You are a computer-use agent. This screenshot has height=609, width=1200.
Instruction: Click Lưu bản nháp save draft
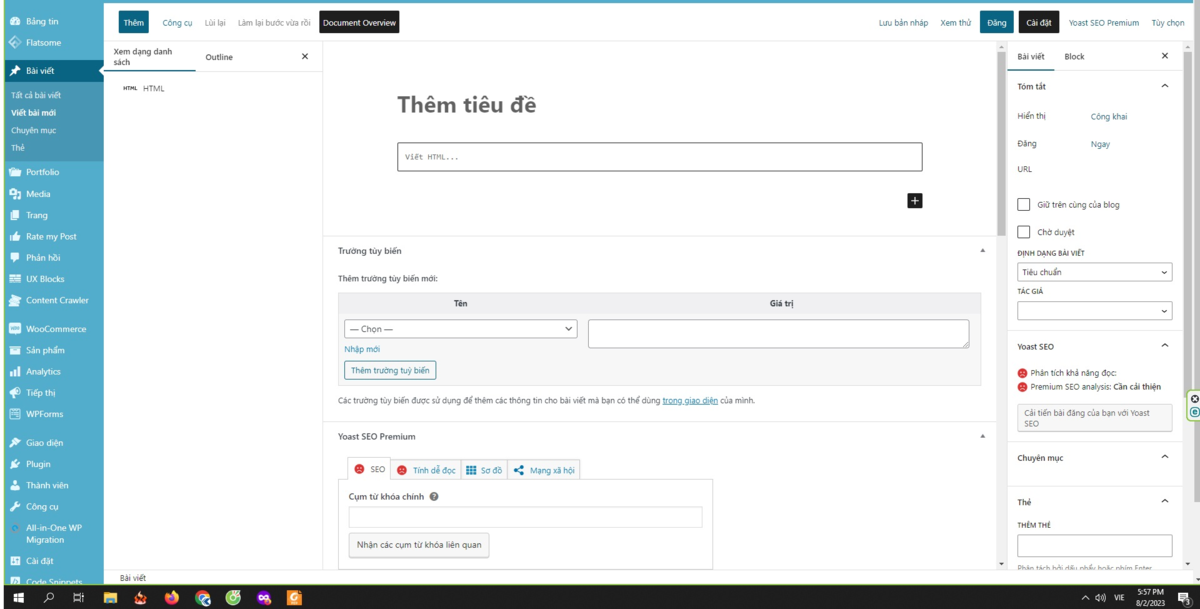(x=903, y=22)
